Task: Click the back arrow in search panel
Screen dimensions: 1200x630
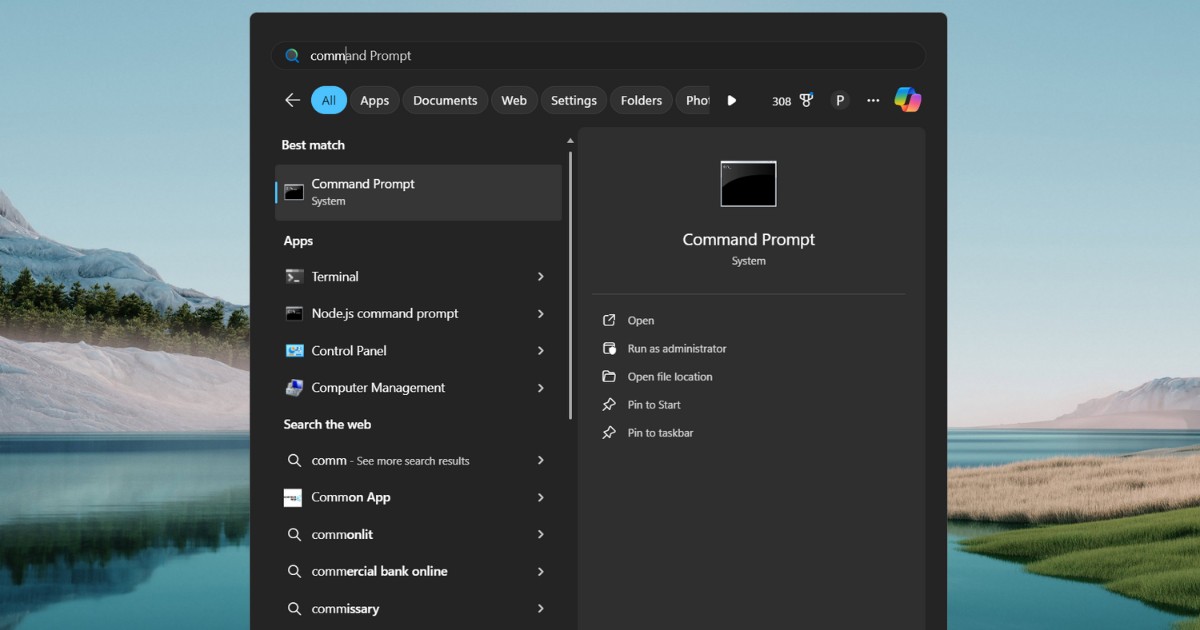Action: pos(292,100)
